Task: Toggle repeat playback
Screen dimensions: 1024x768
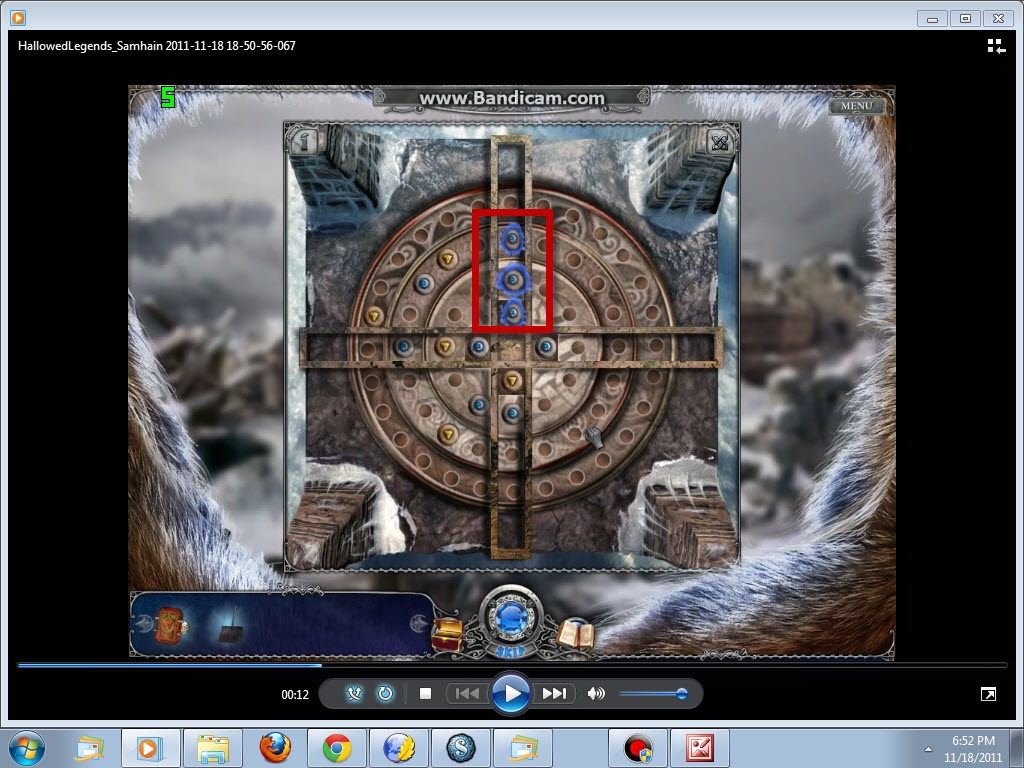Action: click(385, 694)
